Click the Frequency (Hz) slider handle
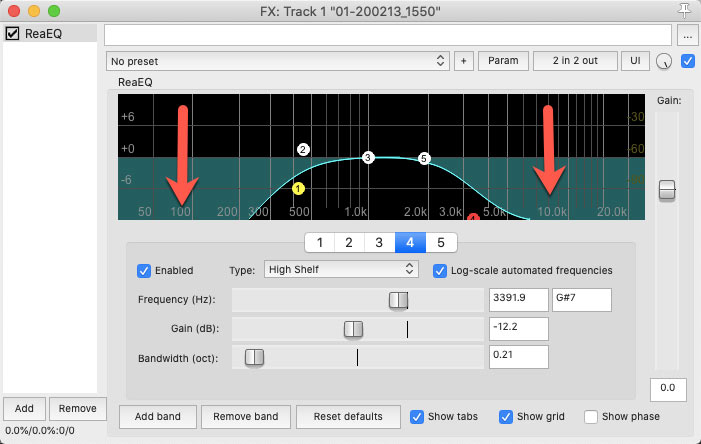 pyautogui.click(x=399, y=300)
